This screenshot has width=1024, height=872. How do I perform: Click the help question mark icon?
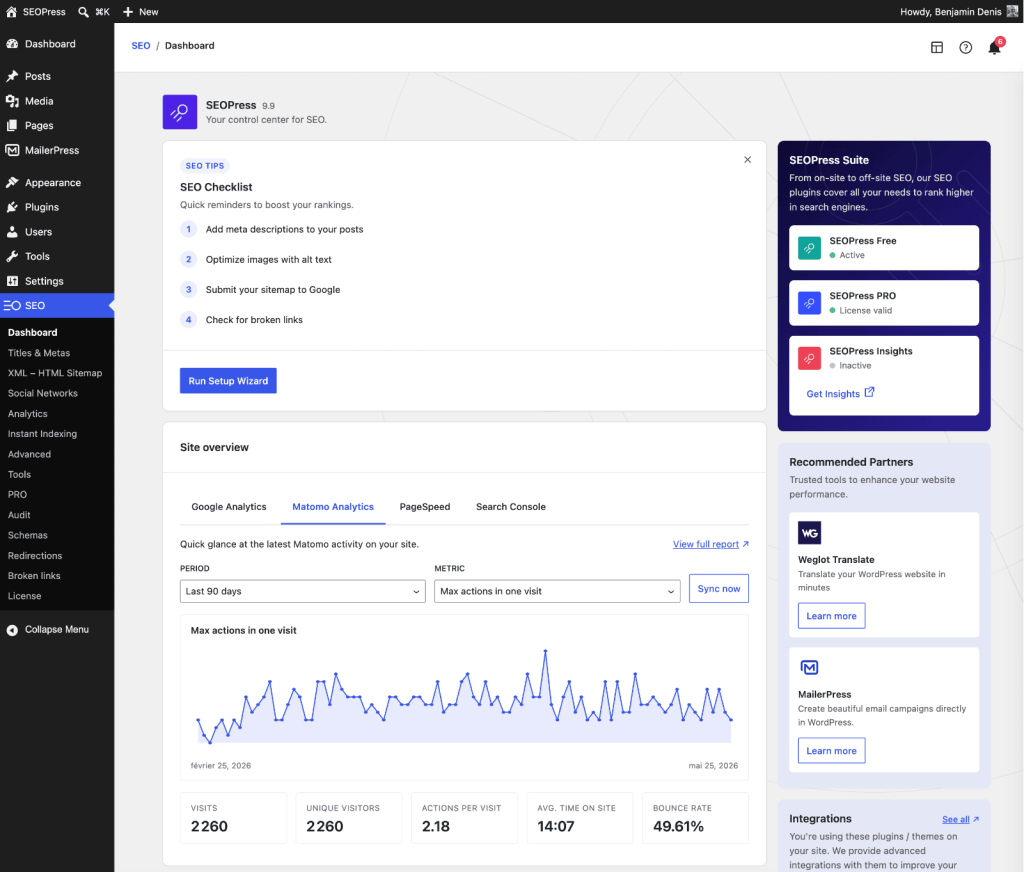coord(965,47)
